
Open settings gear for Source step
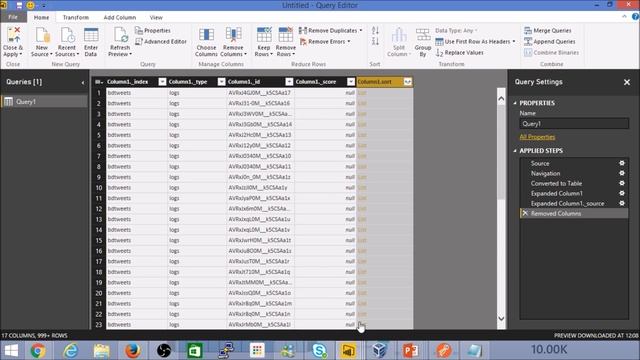pyautogui.click(x=622, y=163)
